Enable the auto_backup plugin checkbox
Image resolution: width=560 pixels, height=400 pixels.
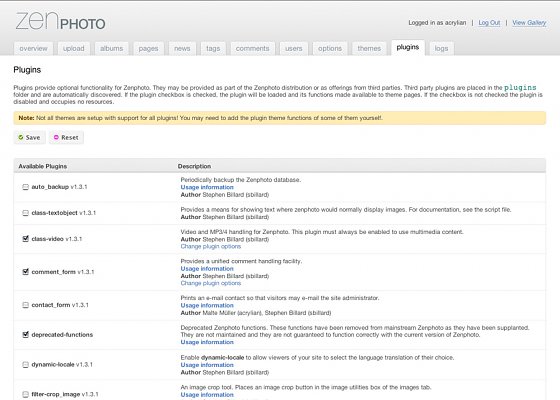[x=25, y=187]
